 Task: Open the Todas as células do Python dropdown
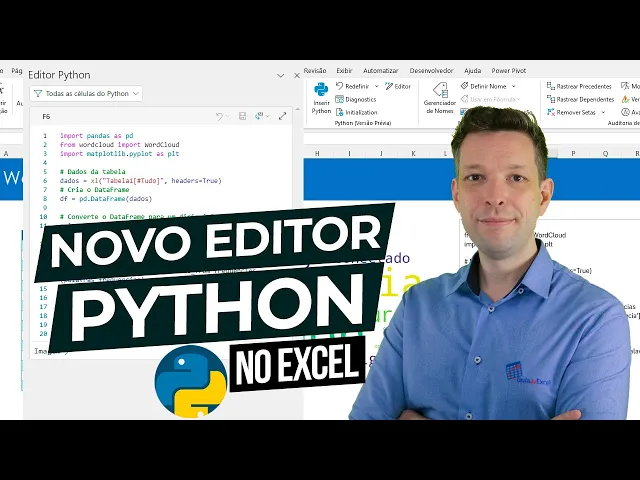pyautogui.click(x=86, y=93)
